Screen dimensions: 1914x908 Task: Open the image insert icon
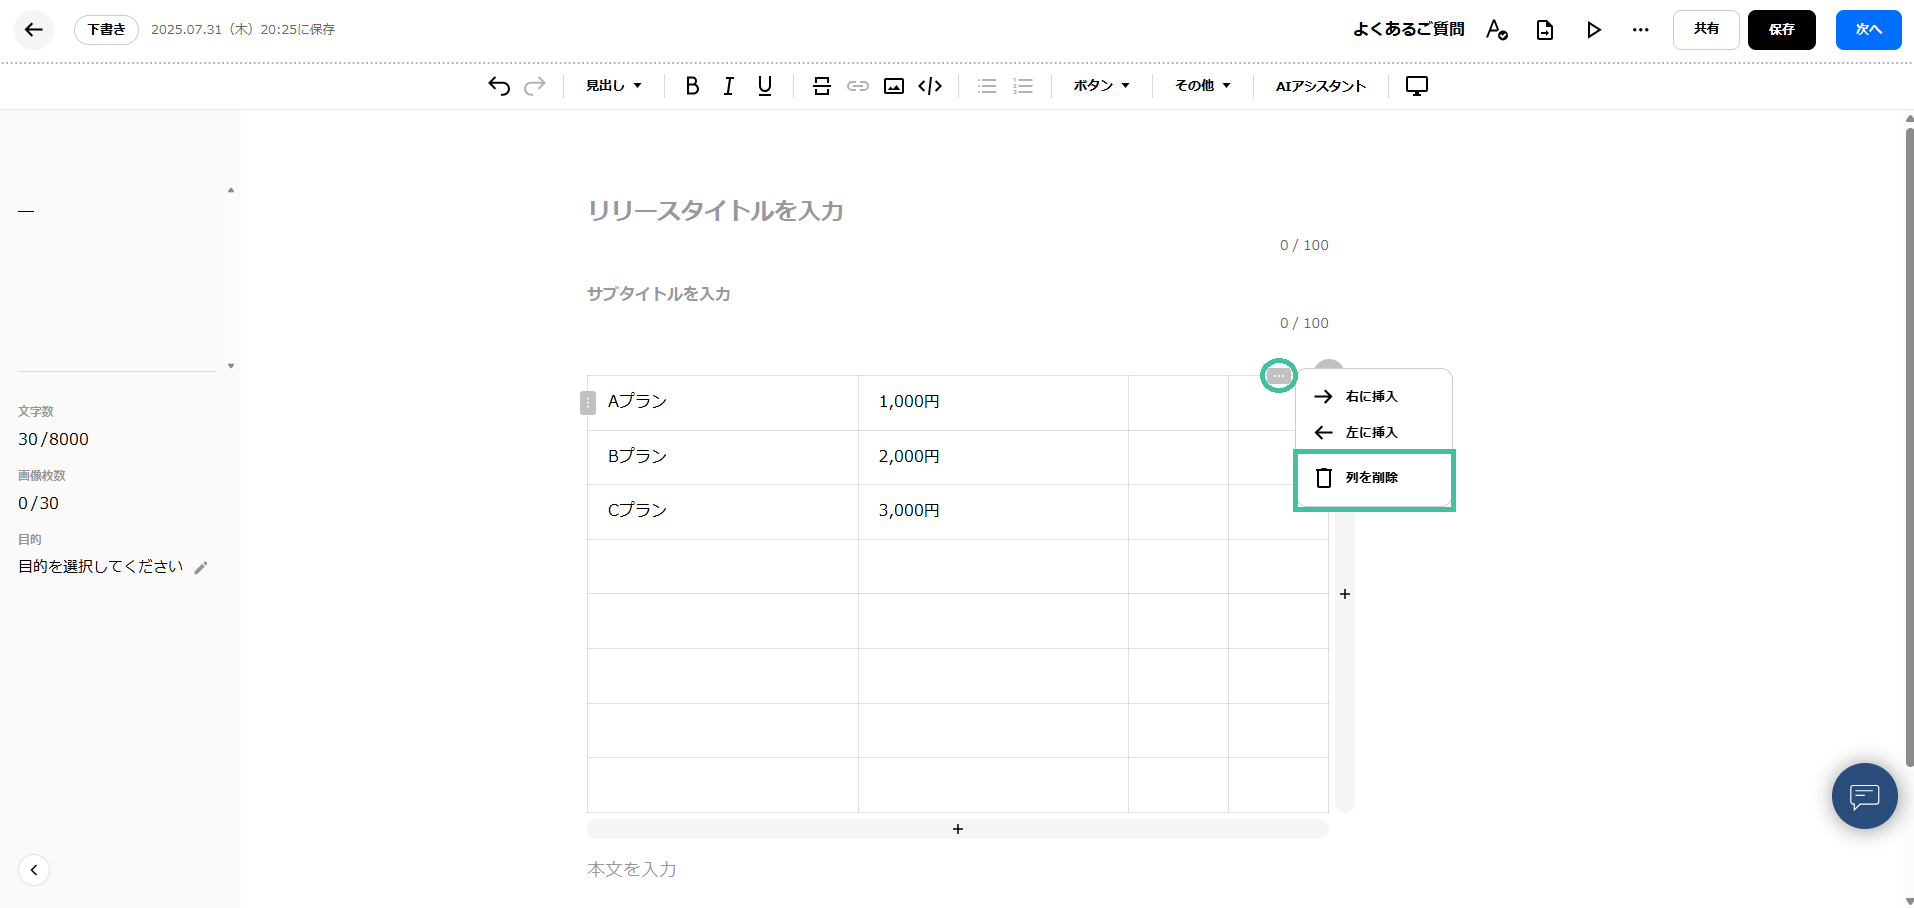coord(893,86)
